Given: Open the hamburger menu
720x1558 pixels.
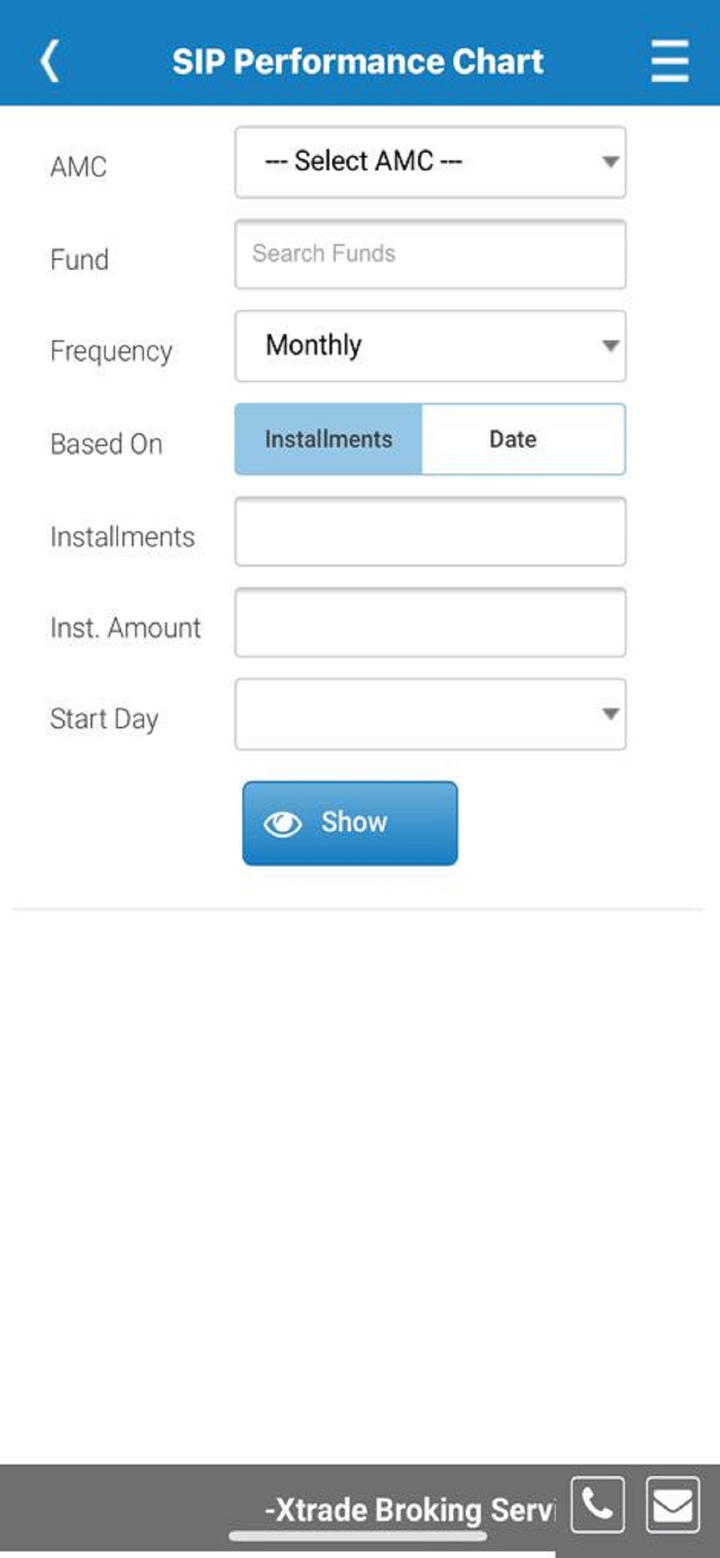Looking at the screenshot, I should (669, 61).
